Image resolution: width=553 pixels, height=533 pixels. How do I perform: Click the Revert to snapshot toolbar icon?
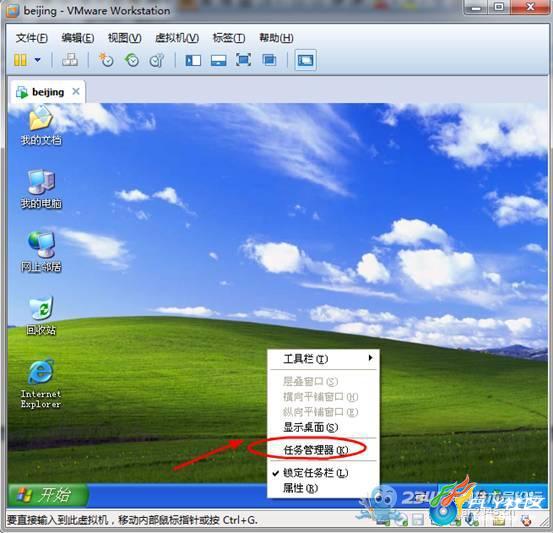132,60
